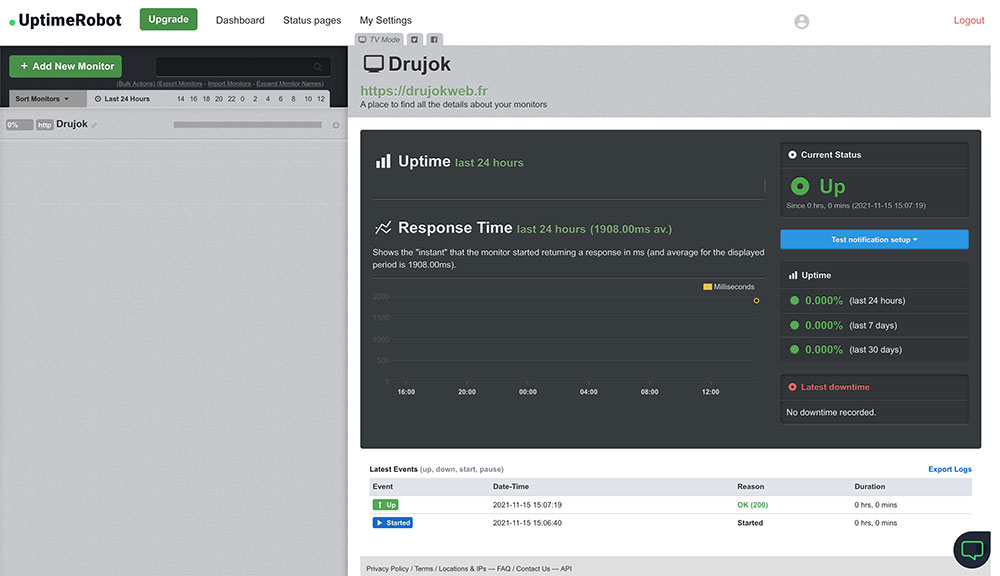Click the Started event badge
This screenshot has width=1000, height=576.
393,523
